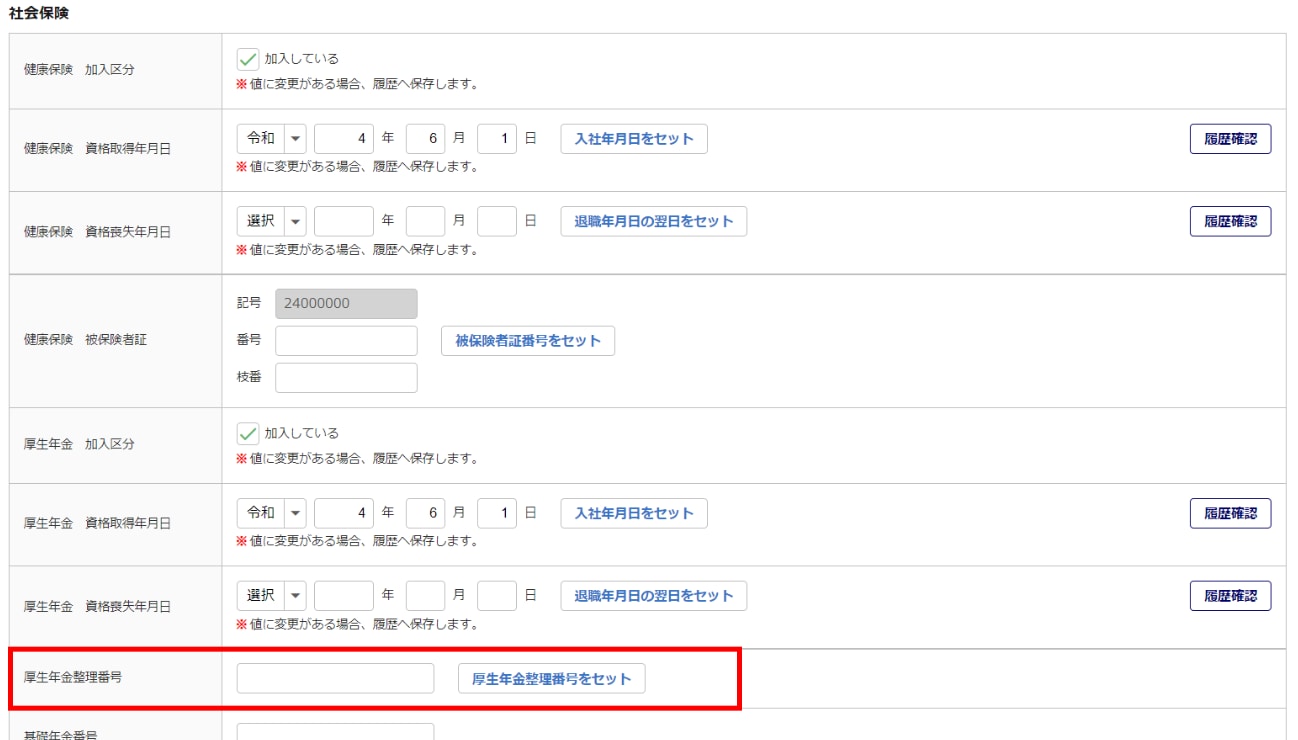Uncheck health insurance 加入している checkbox
Image resolution: width=1298 pixels, height=740 pixels.
point(247,59)
